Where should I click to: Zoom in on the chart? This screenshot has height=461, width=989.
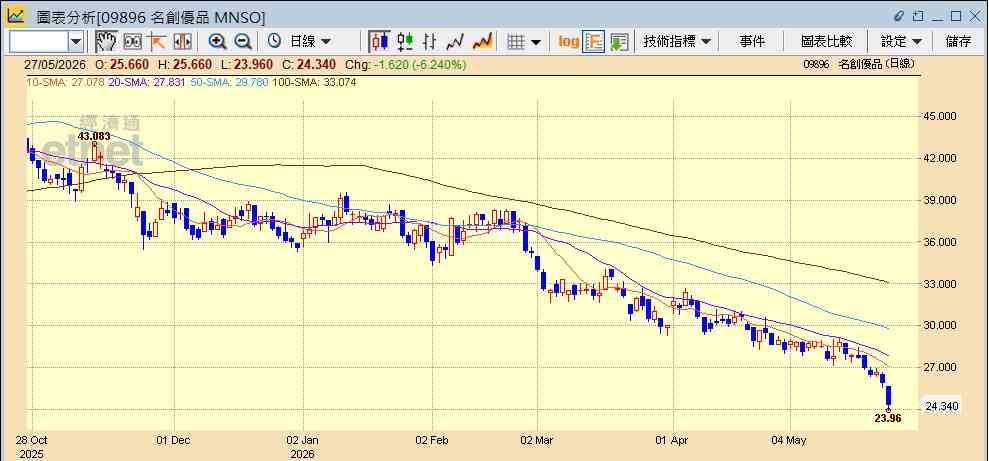pos(218,42)
